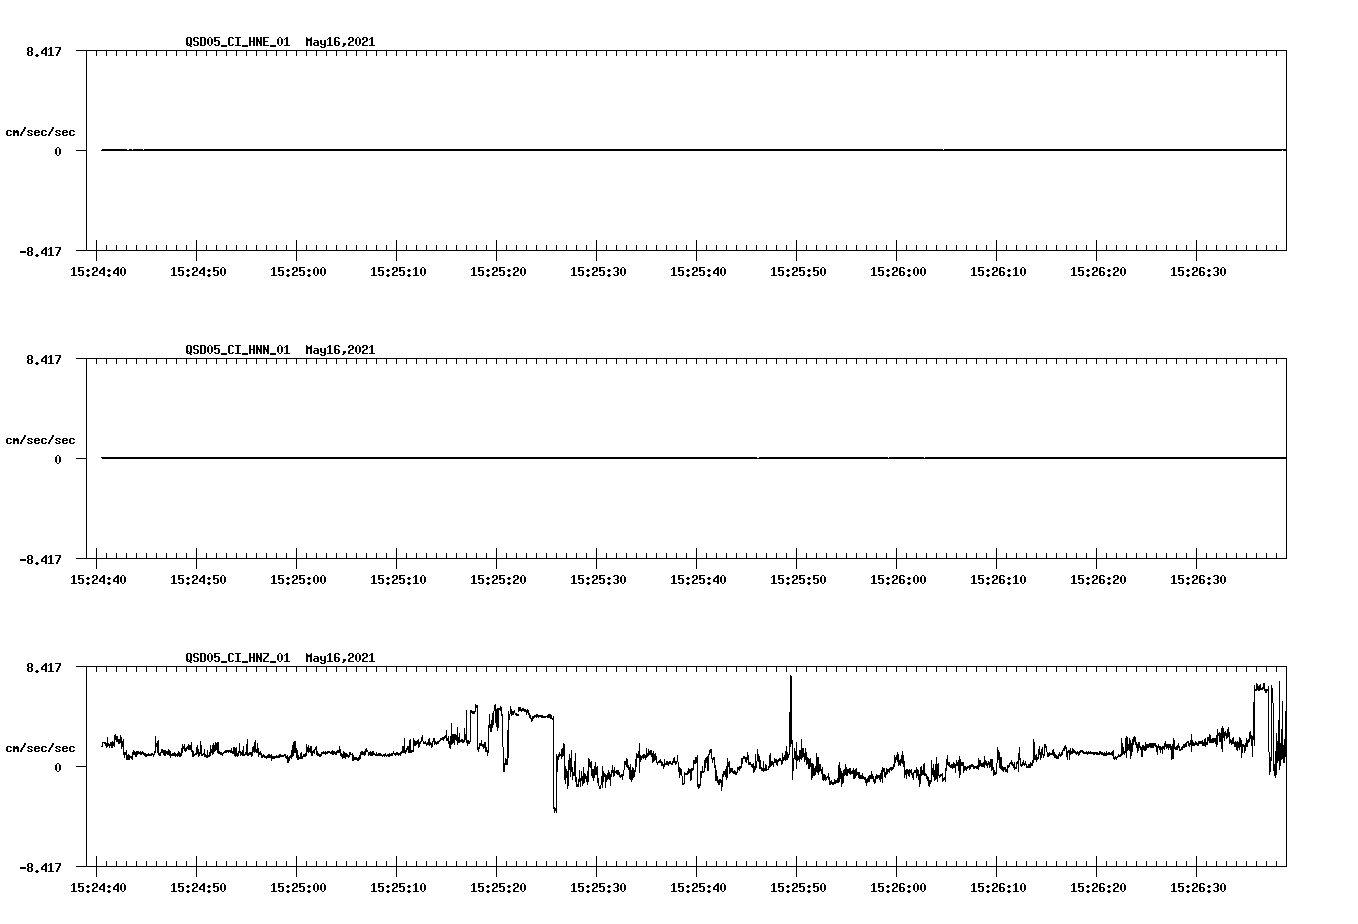Click the May16,2021 date on top plot
Image resolution: width=1358 pixels, height=924 pixels.
click(x=339, y=42)
